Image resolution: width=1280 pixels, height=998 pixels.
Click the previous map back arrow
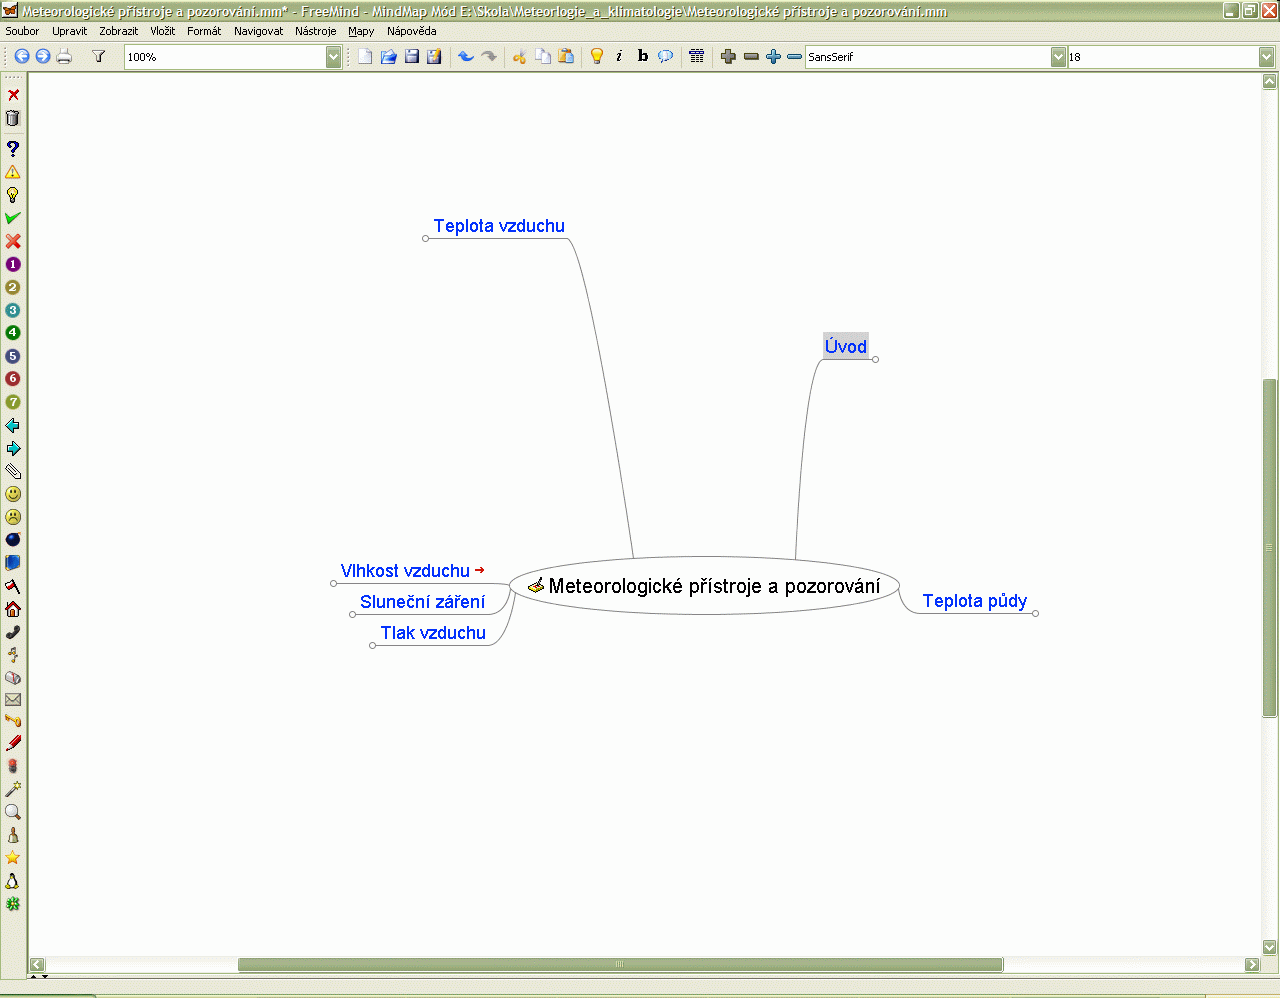(22, 57)
